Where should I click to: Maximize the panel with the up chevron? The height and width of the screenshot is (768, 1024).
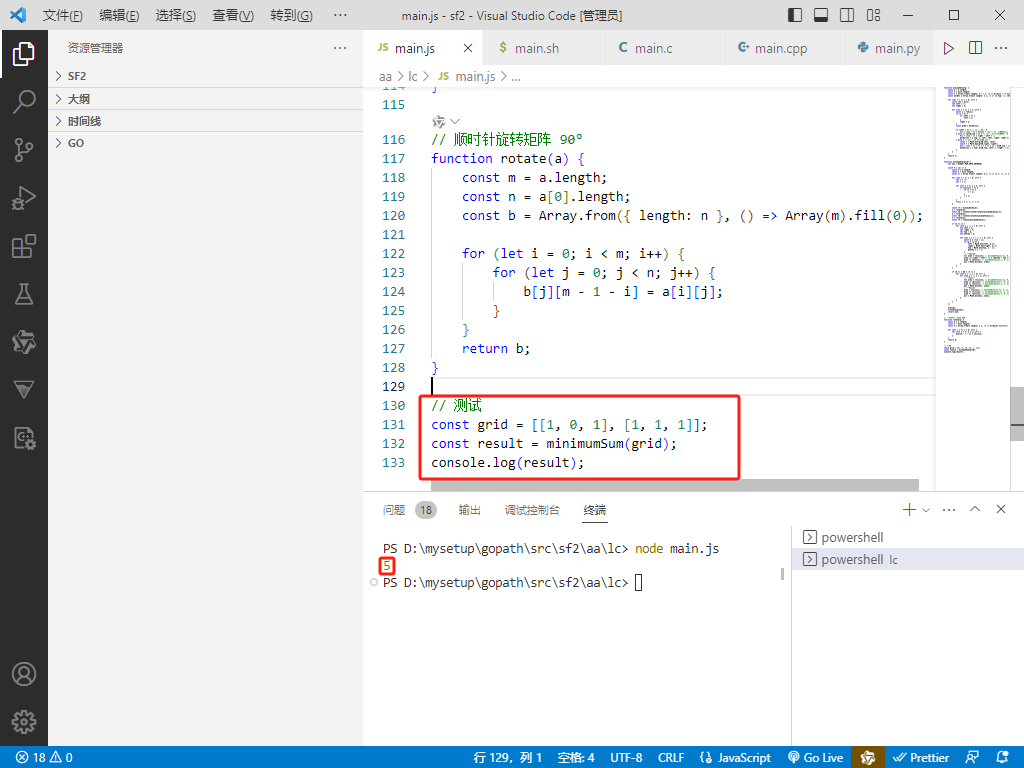[975, 509]
